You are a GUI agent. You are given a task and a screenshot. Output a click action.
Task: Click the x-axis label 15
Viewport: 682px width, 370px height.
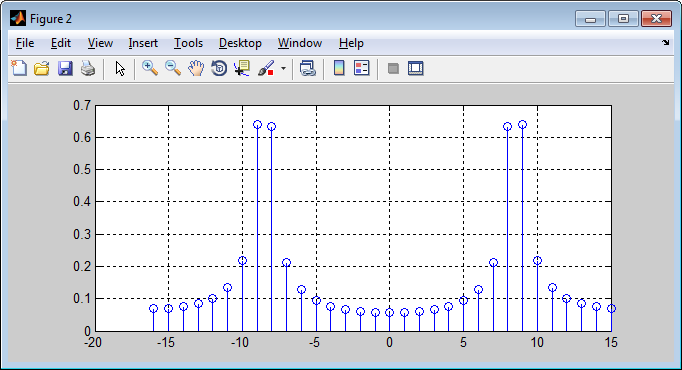[611, 343]
